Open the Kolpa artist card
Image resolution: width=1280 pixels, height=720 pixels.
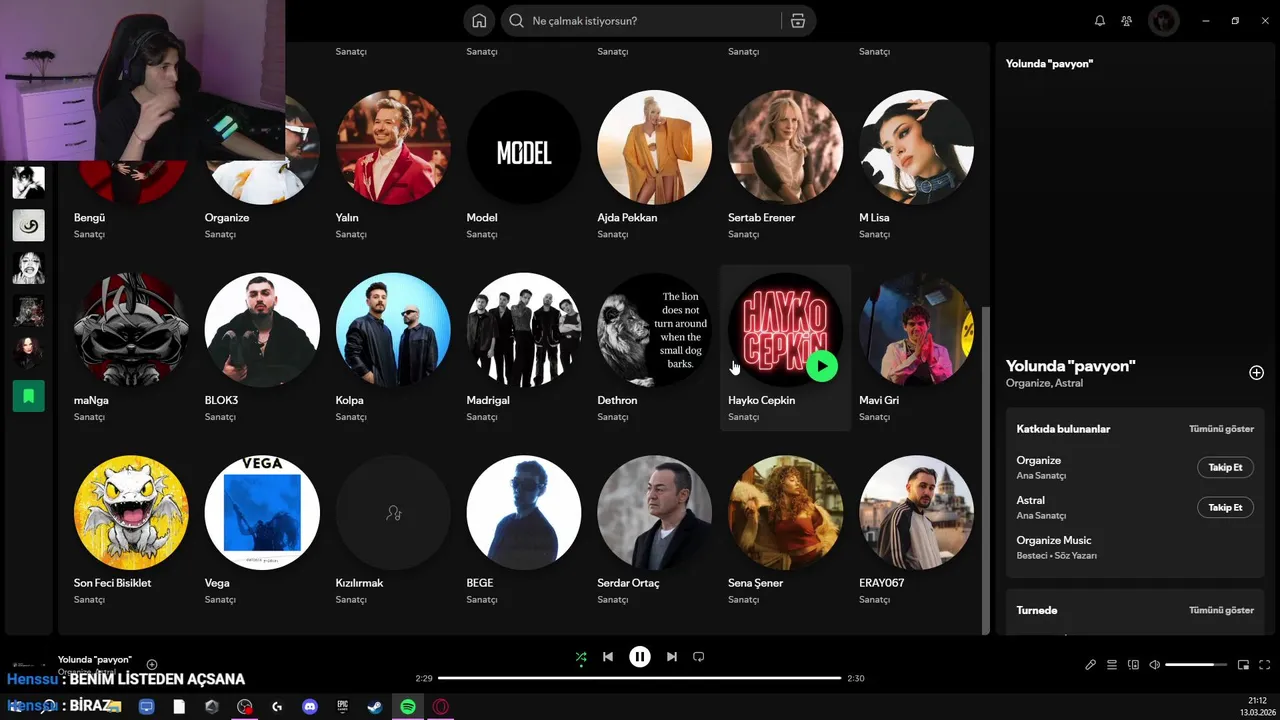click(393, 348)
